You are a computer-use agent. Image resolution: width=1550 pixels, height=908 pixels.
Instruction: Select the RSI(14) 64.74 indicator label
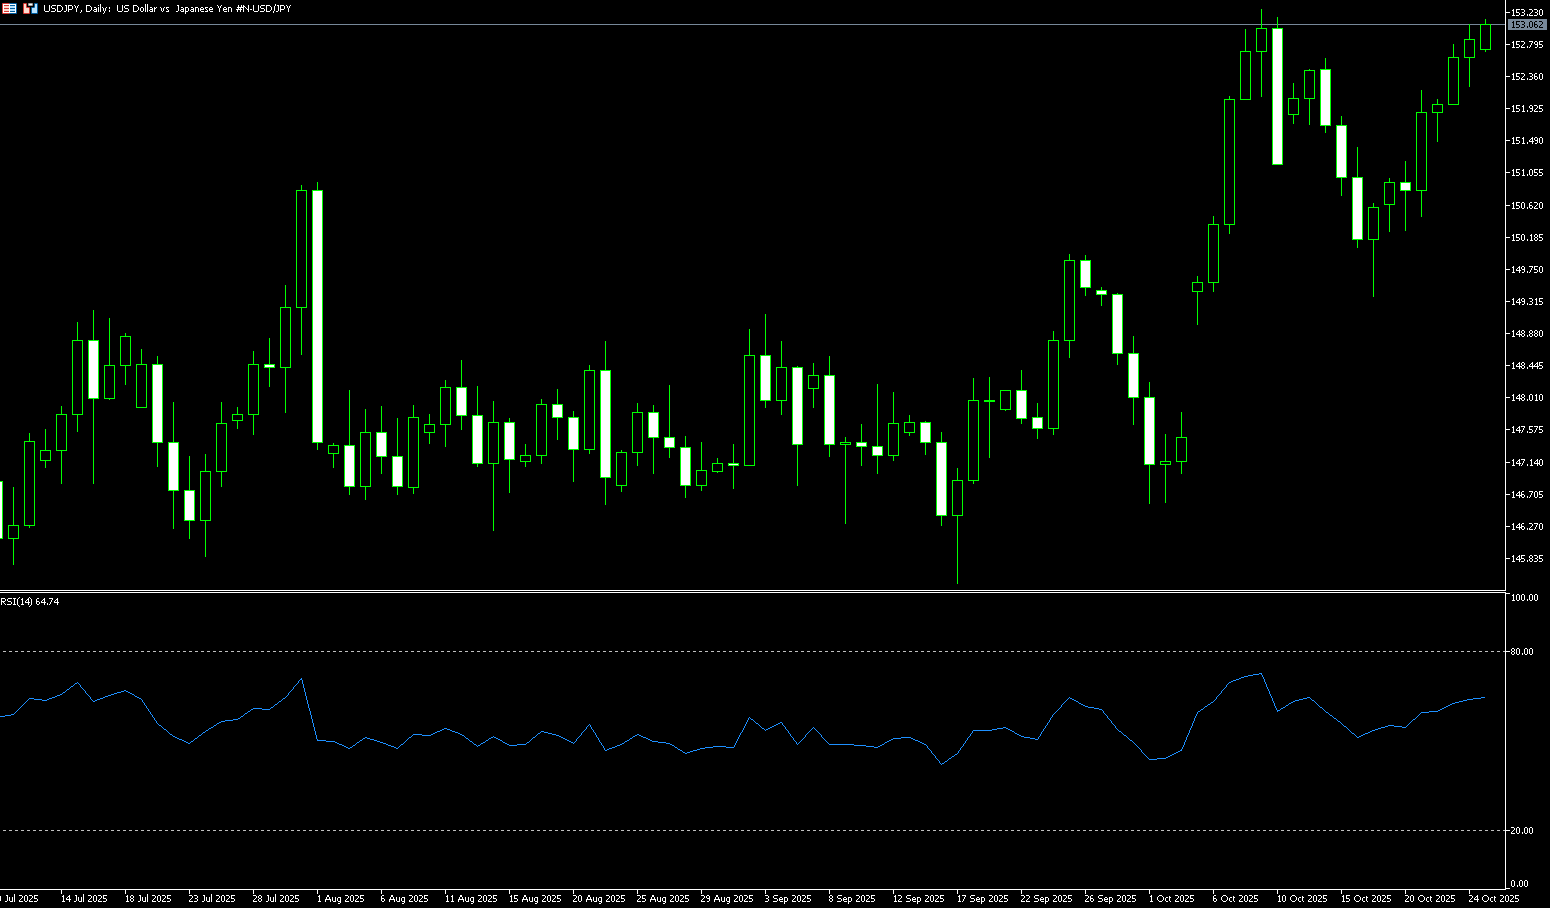point(30,602)
